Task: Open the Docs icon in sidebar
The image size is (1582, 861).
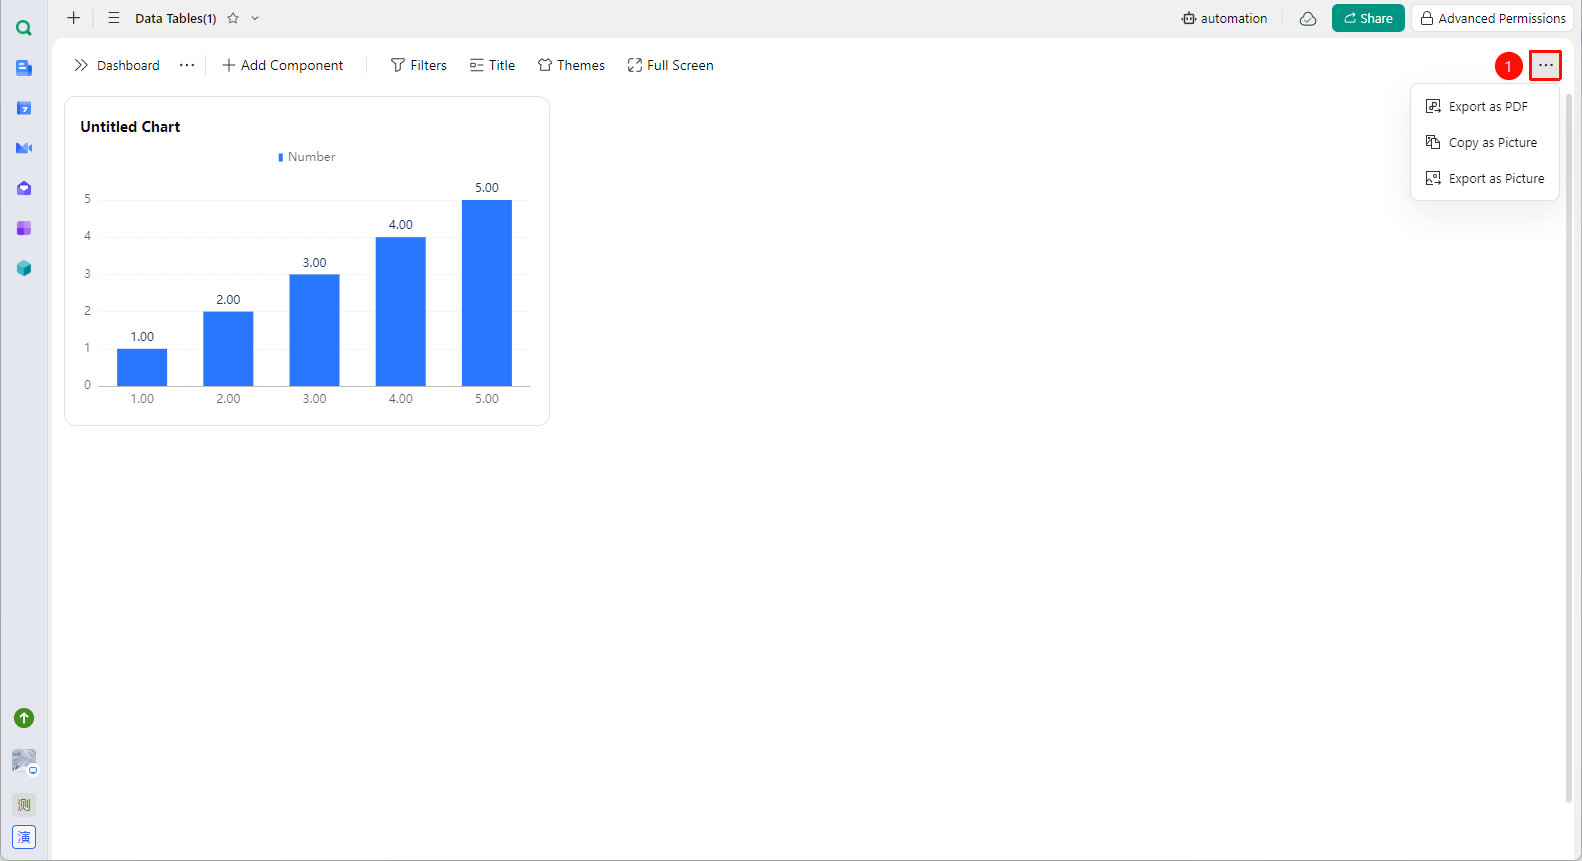Action: coord(24,68)
